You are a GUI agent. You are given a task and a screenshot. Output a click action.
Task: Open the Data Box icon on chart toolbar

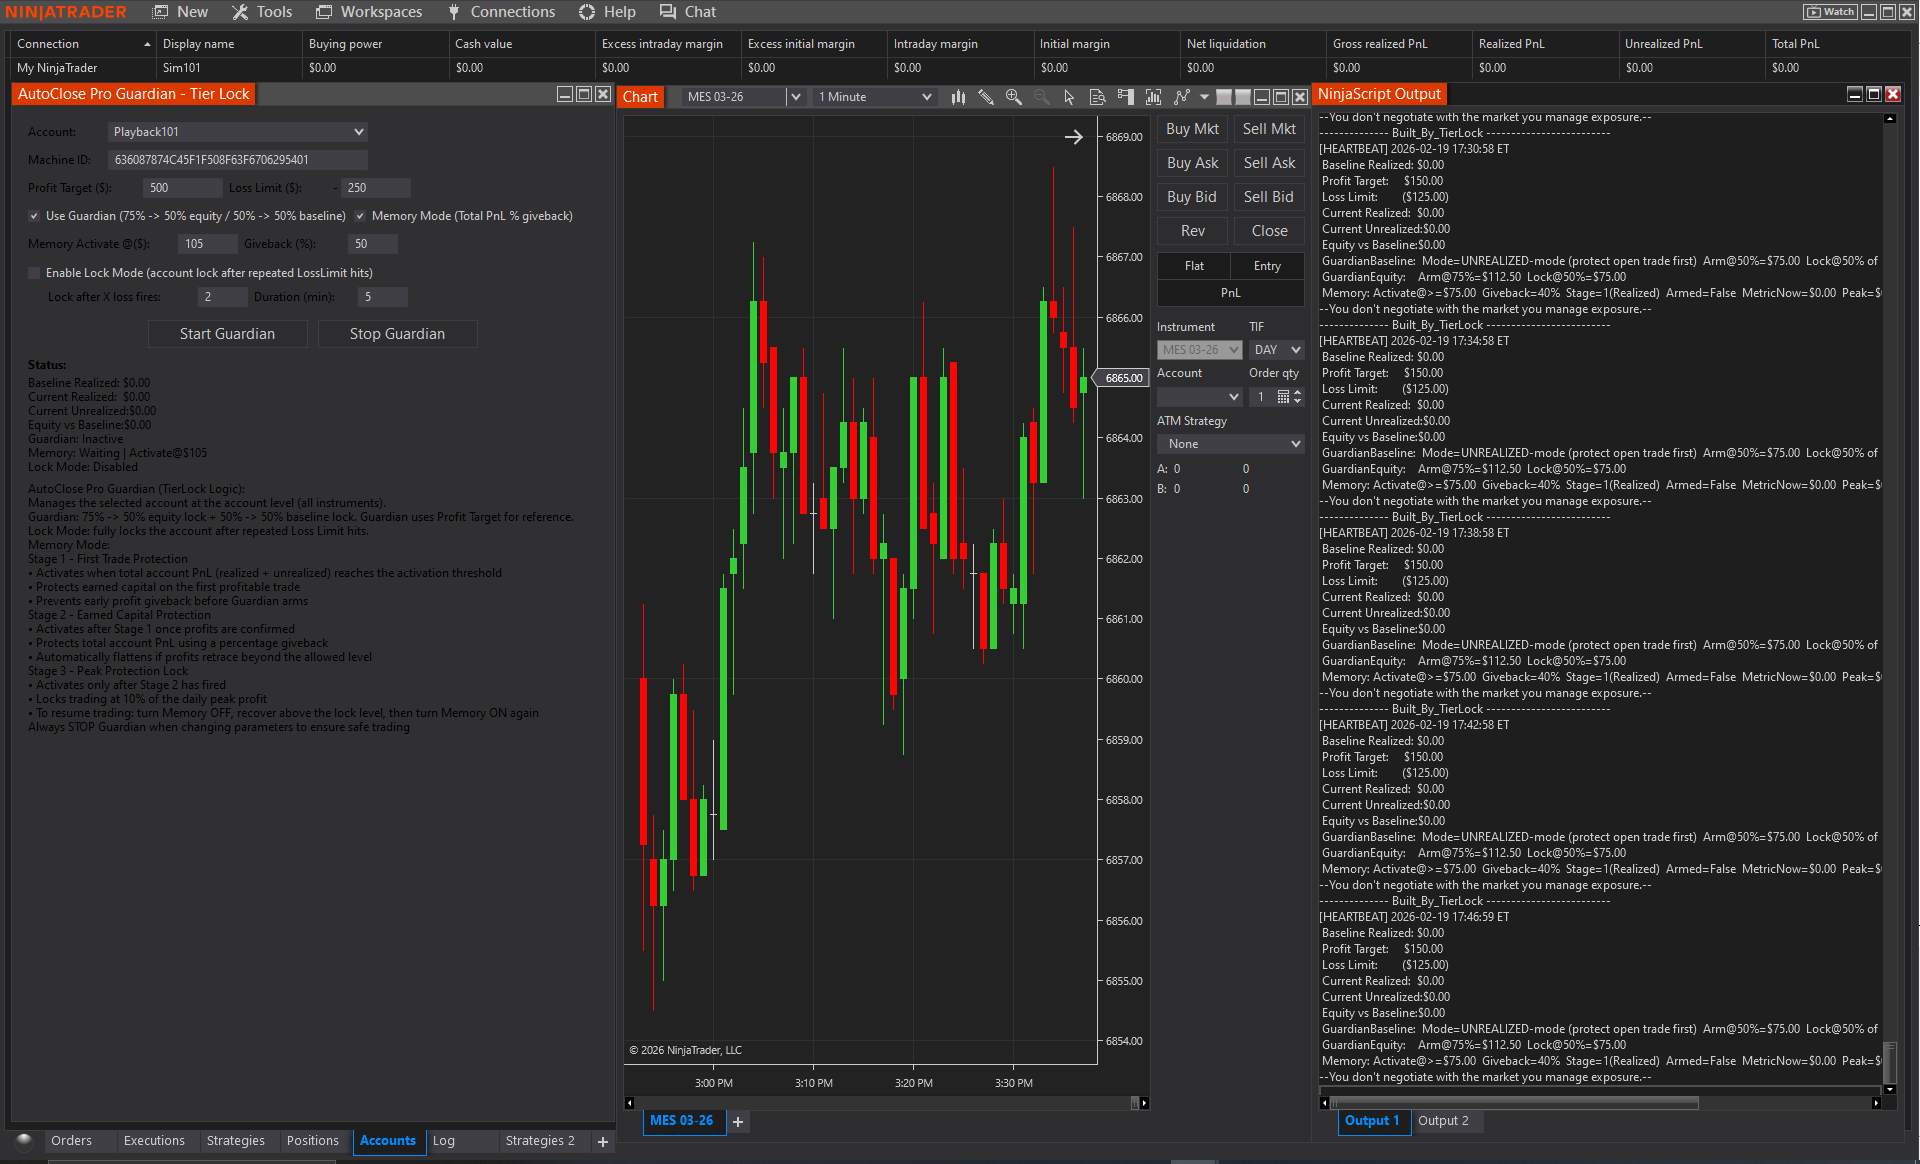(1096, 96)
